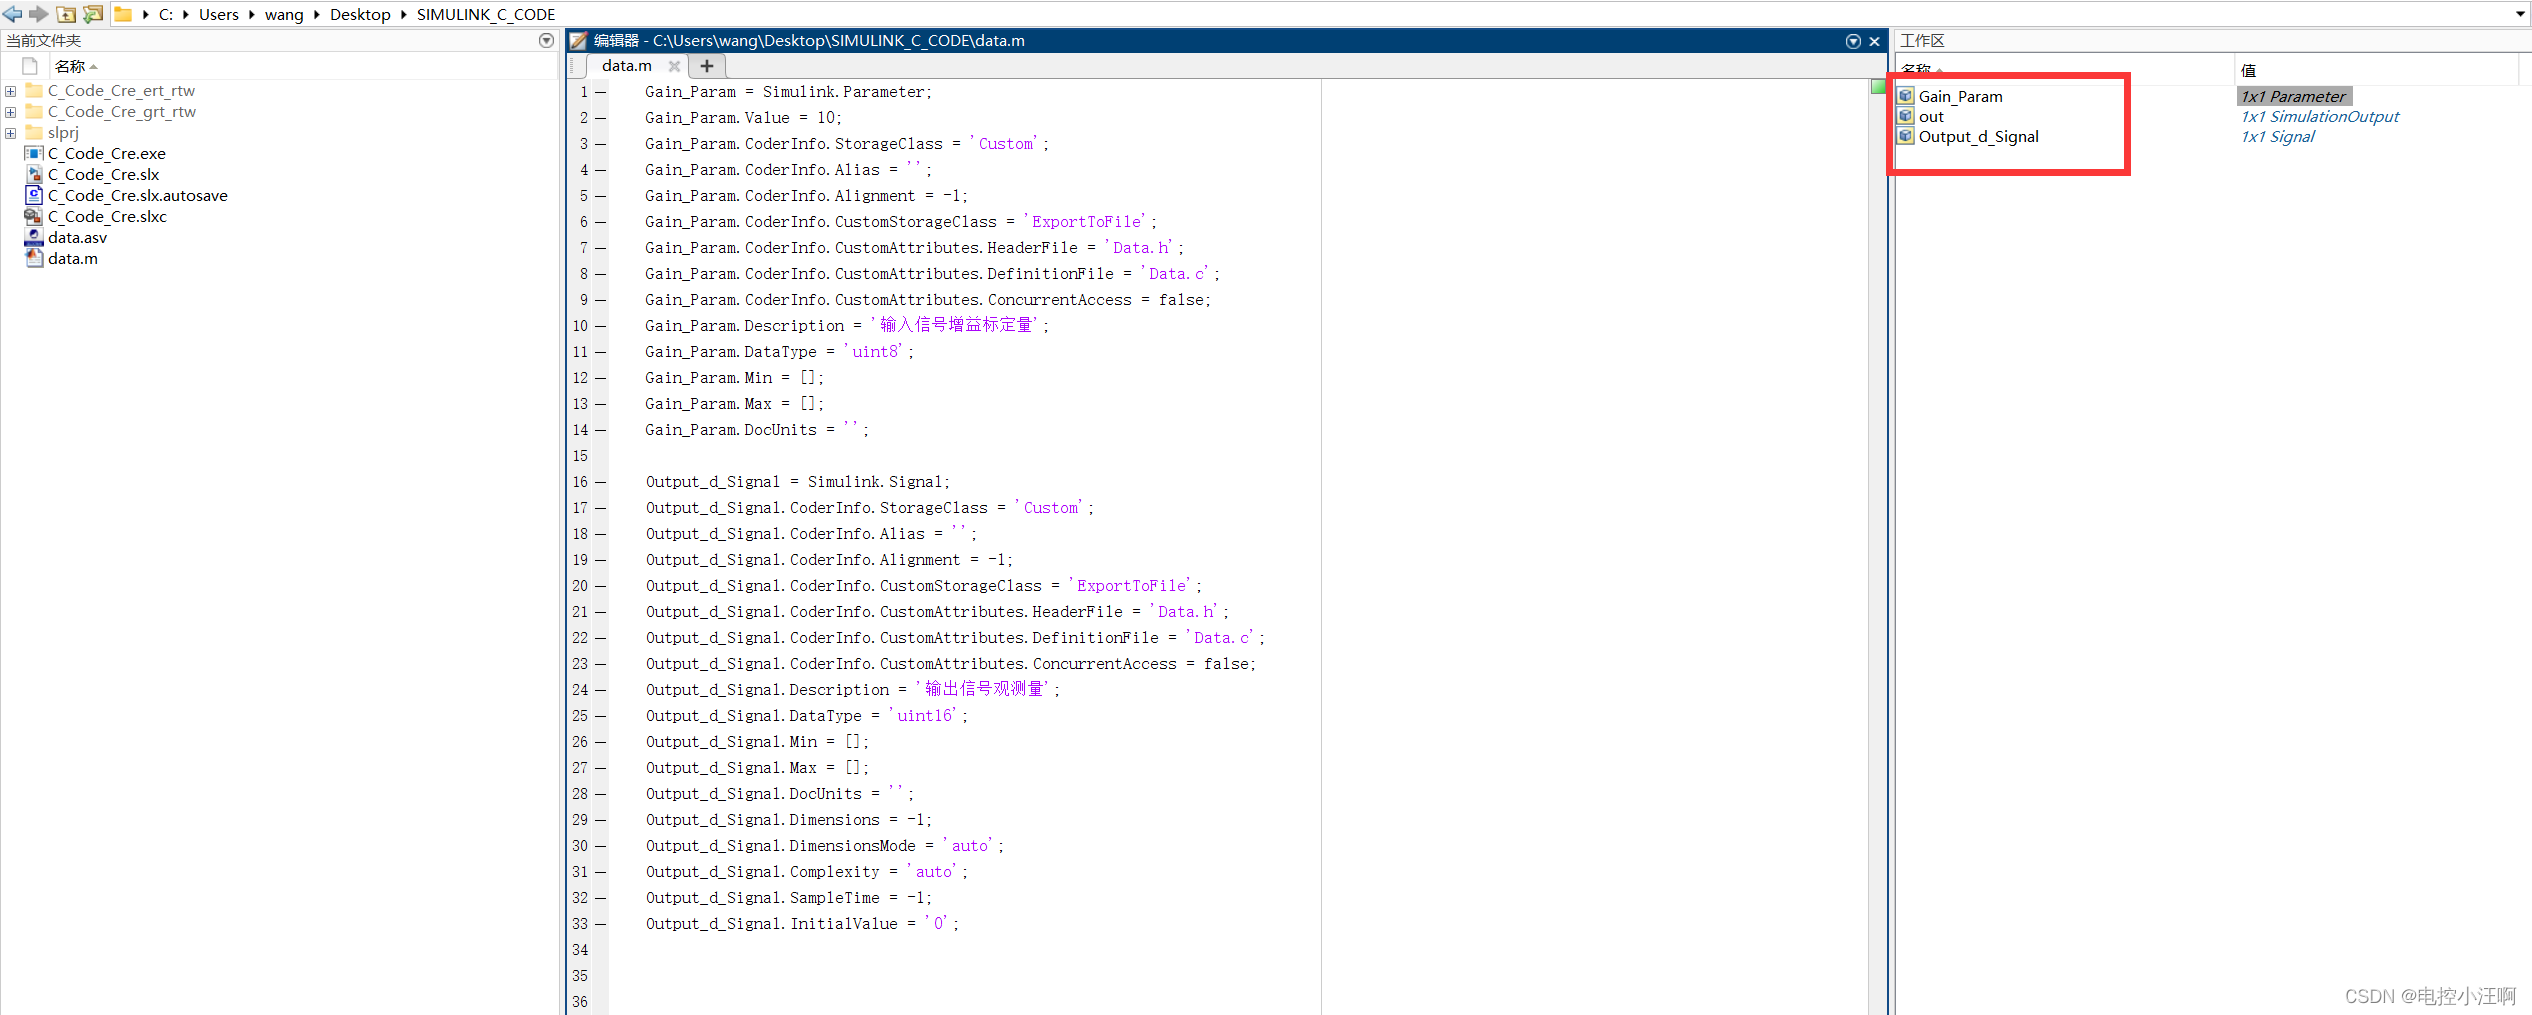The image size is (2532, 1015).
Task: Open the browse-for-folder icon in the toolbar
Action: pos(92,14)
